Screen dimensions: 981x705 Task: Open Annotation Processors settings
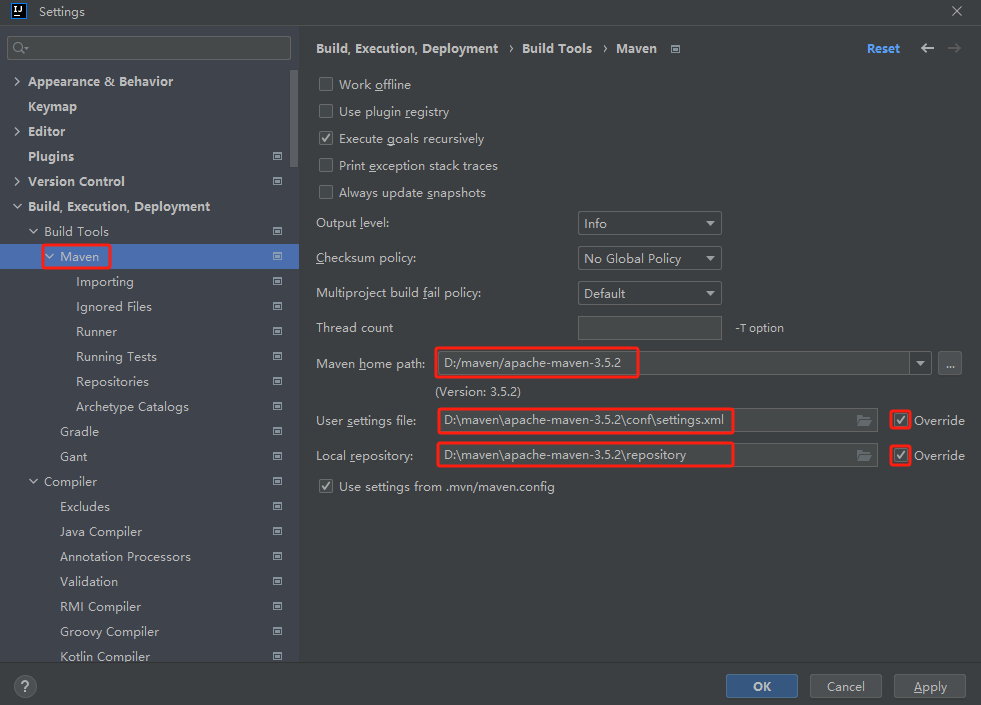coord(125,557)
